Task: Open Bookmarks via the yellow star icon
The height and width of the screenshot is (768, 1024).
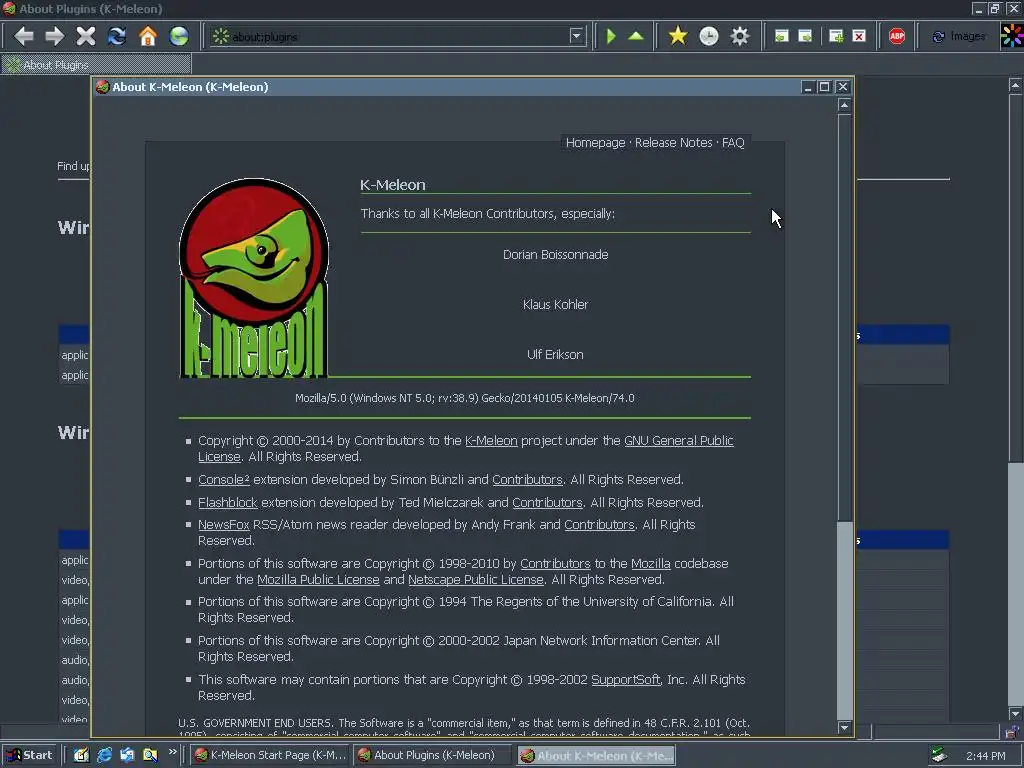Action: [x=678, y=36]
